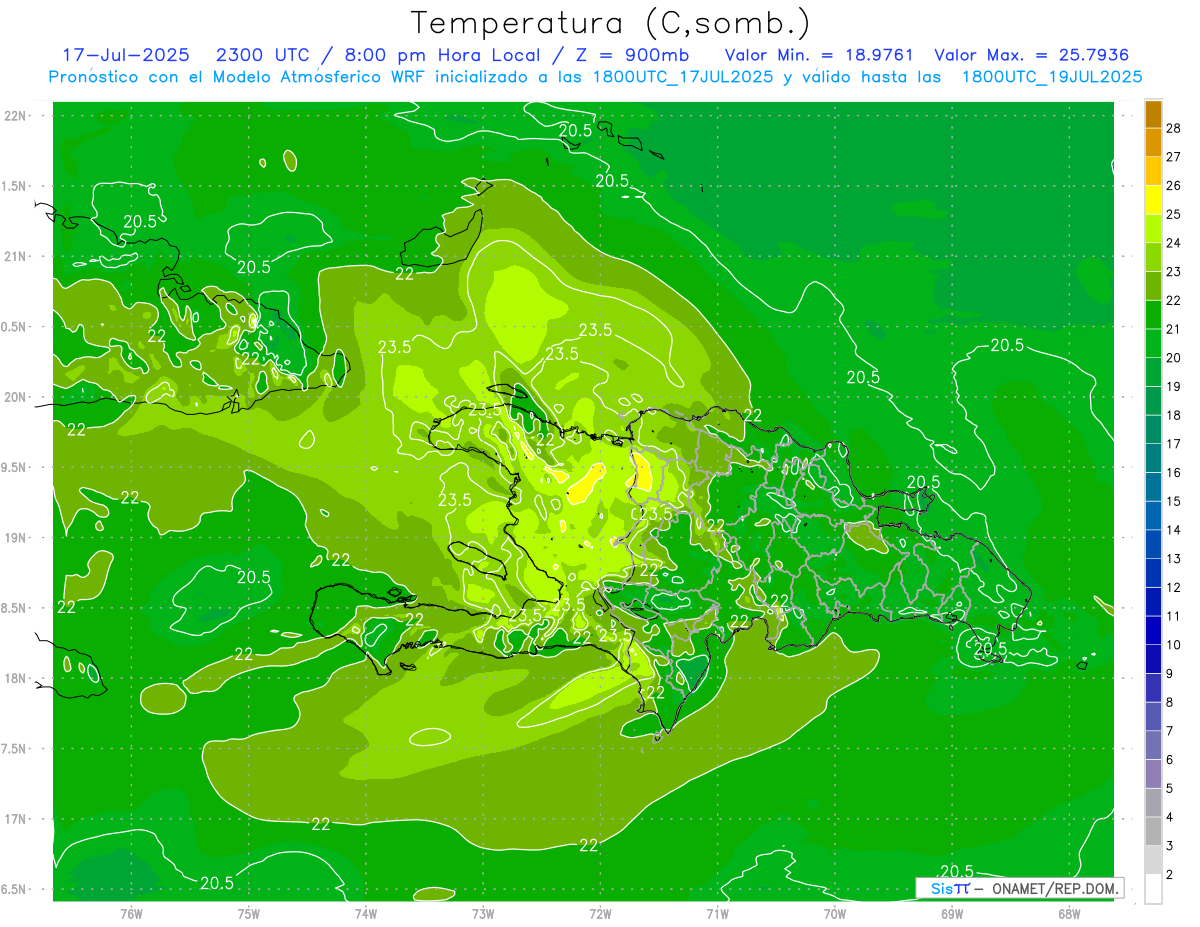Click the 'Temperatura (C,somb.)' map title
The height and width of the screenshot is (927, 1200).
point(610,24)
